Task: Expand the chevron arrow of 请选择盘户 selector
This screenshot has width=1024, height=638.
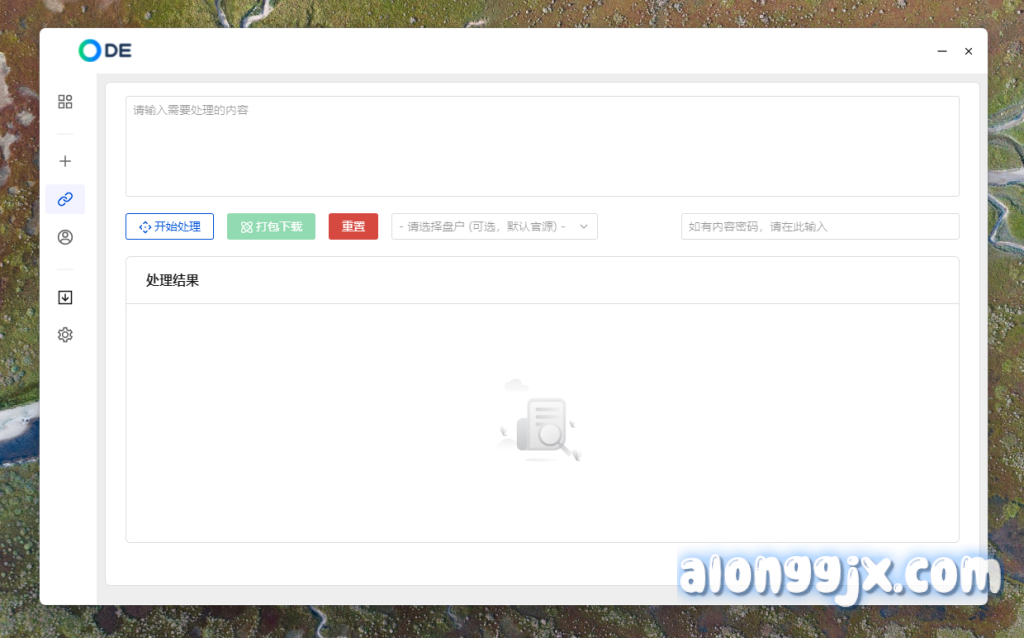Action: click(x=584, y=227)
